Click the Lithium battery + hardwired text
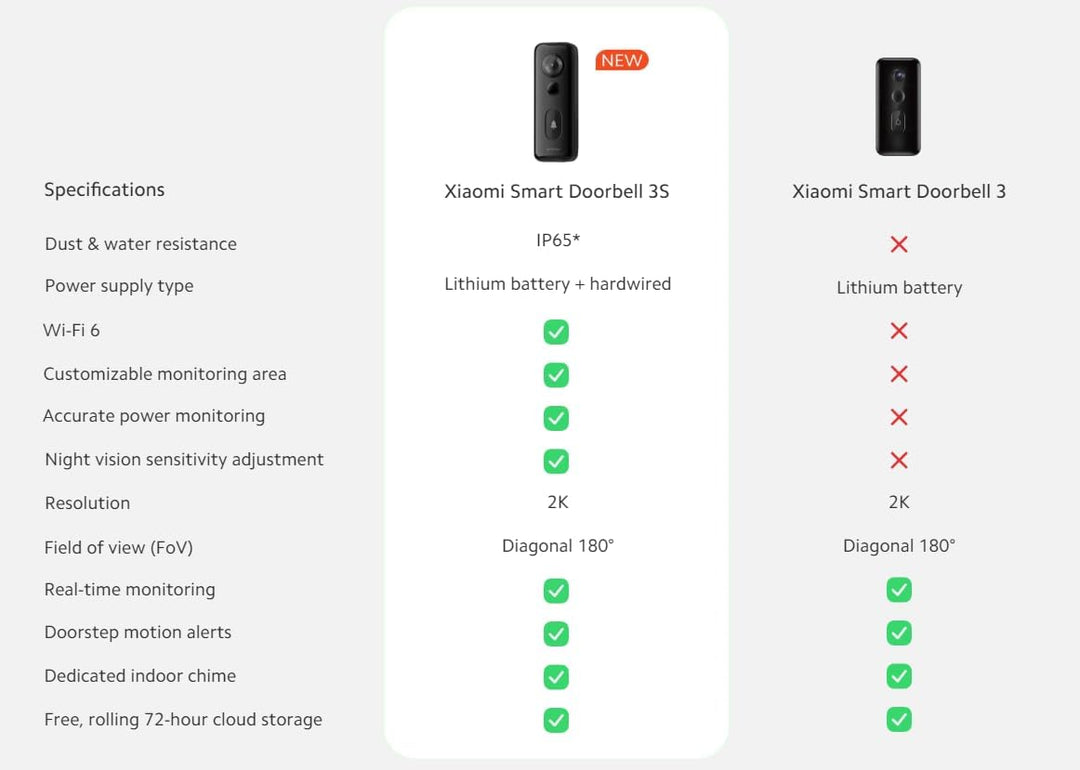Image resolution: width=1080 pixels, height=770 pixels. 557,284
